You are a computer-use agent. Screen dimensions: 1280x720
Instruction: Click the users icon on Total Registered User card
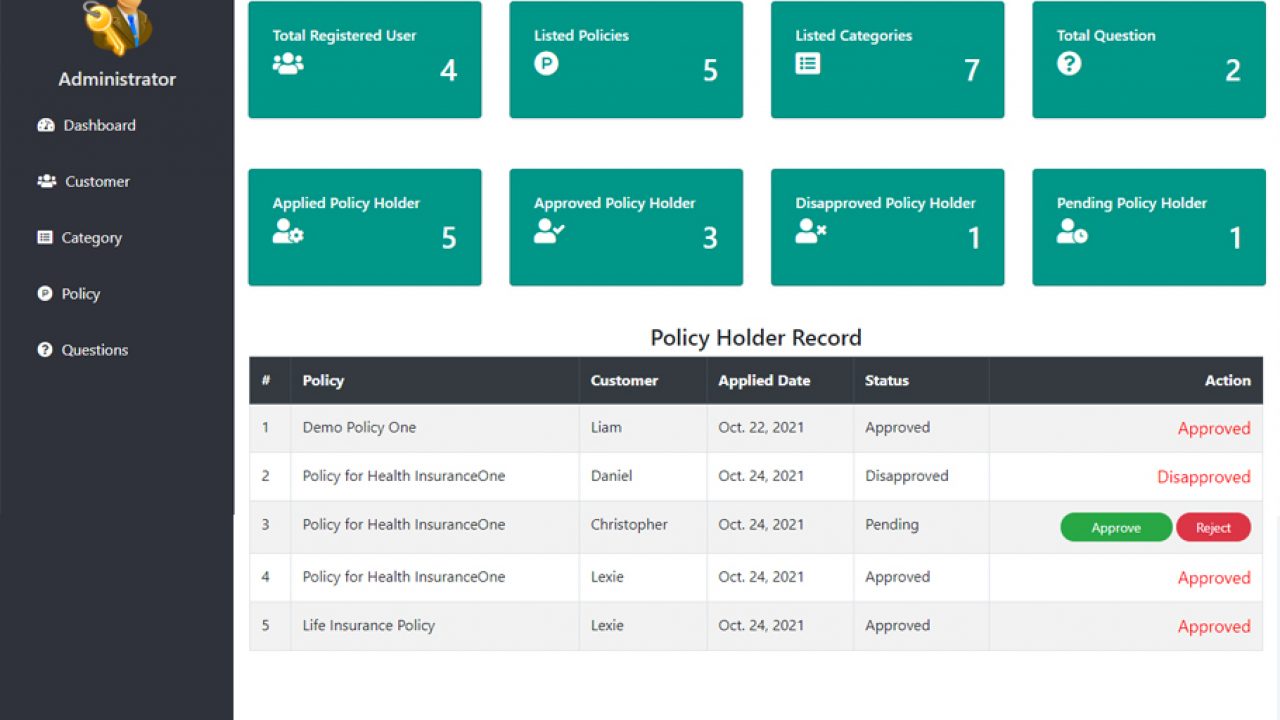pyautogui.click(x=288, y=64)
